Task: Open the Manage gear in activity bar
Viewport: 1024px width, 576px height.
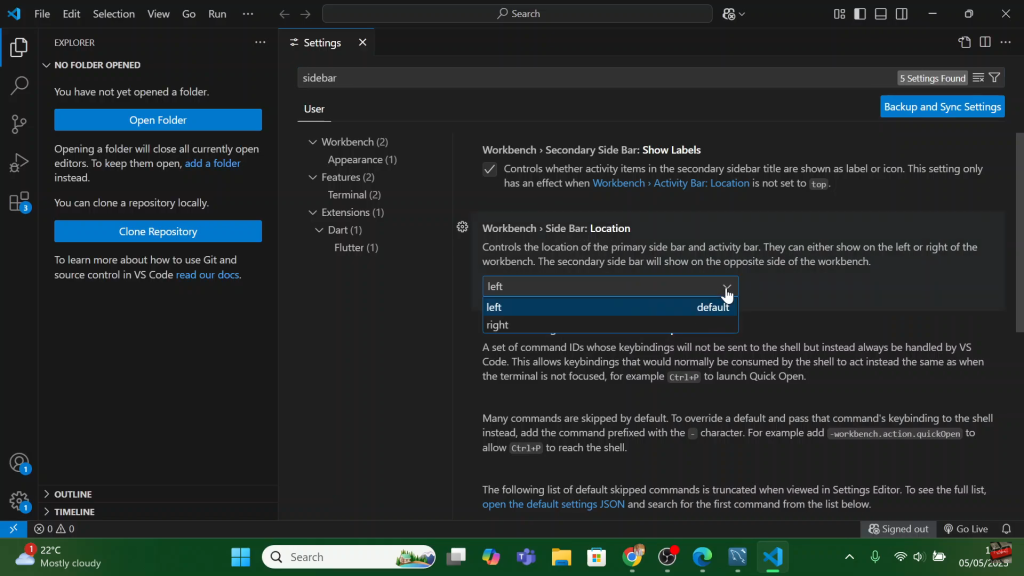Action: pyautogui.click(x=19, y=501)
